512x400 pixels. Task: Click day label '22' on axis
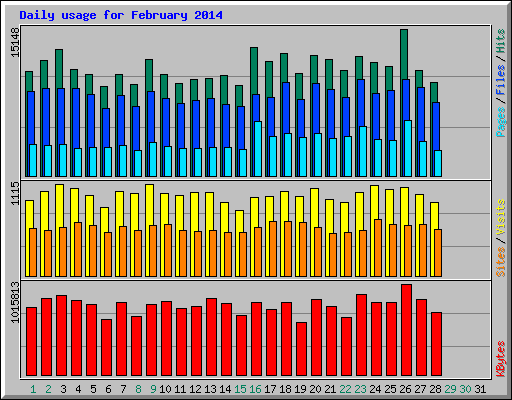(345, 389)
